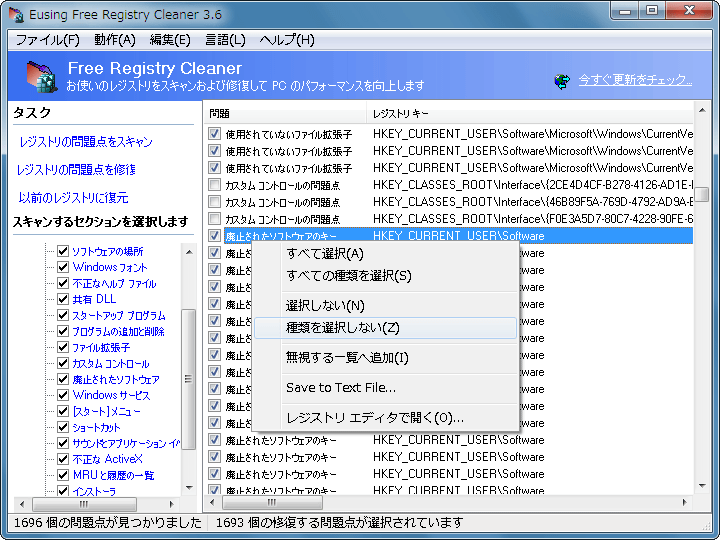Choose すべての種類を選択(S) in context menu
Viewport: 720px width, 540px height.
385,276
